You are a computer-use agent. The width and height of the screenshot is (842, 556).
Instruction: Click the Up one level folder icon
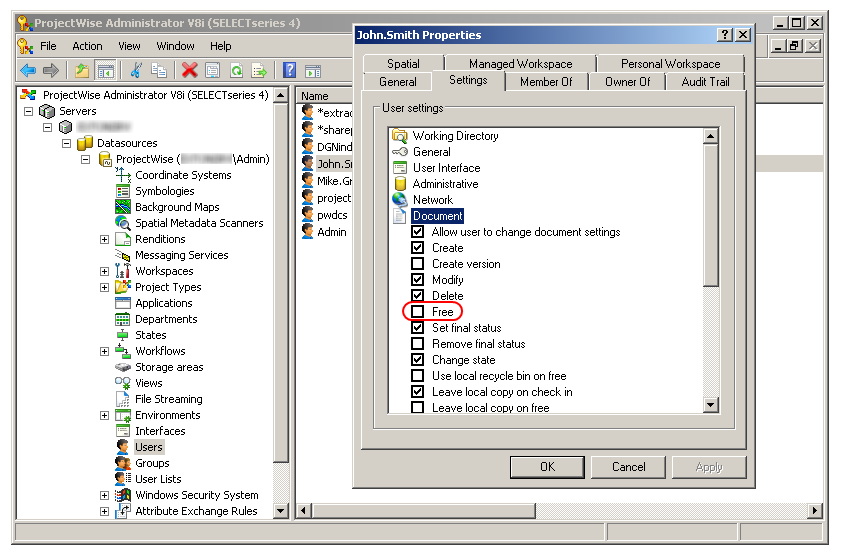click(82, 70)
